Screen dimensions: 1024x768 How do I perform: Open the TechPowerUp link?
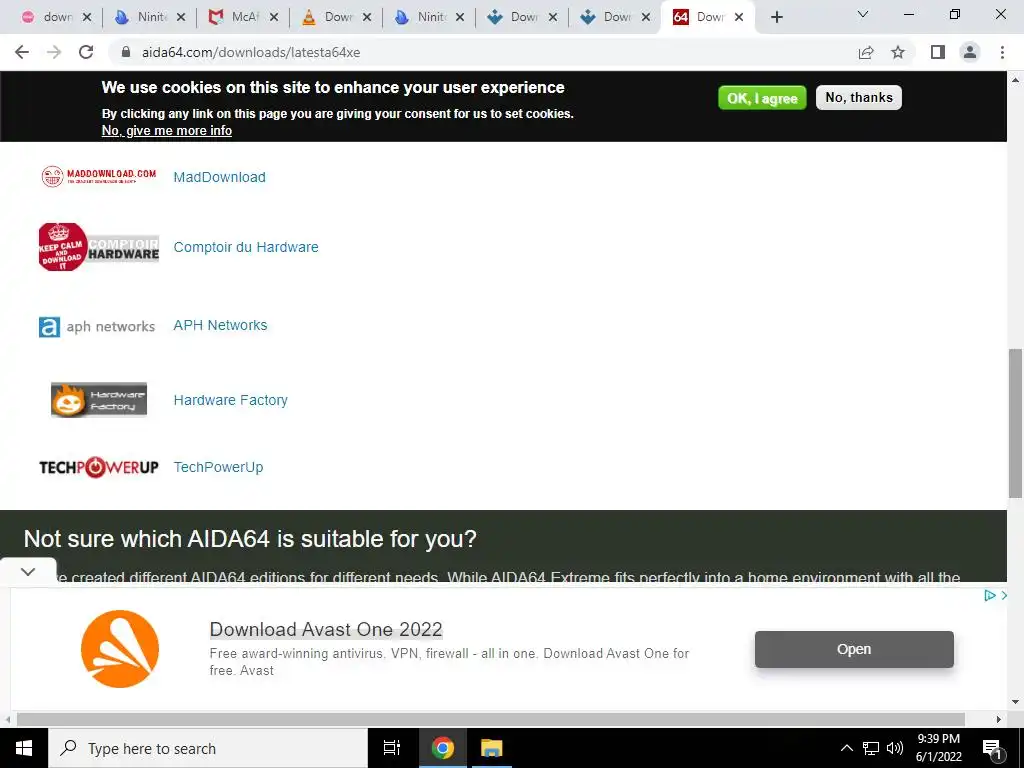click(218, 467)
